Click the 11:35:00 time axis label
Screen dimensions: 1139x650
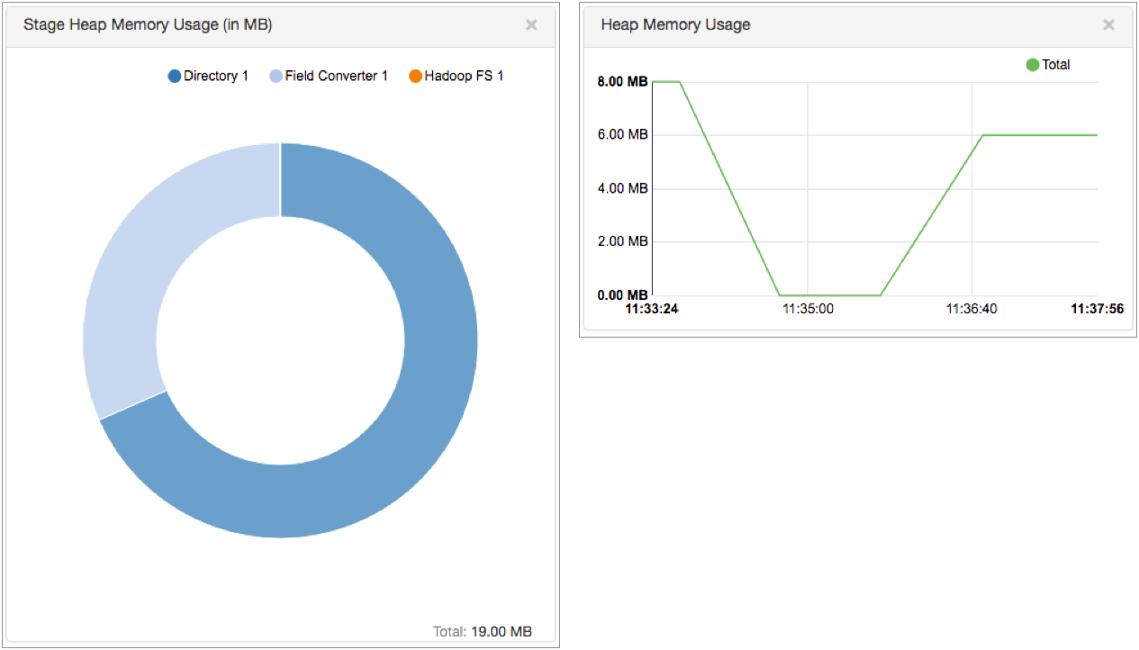pos(807,309)
